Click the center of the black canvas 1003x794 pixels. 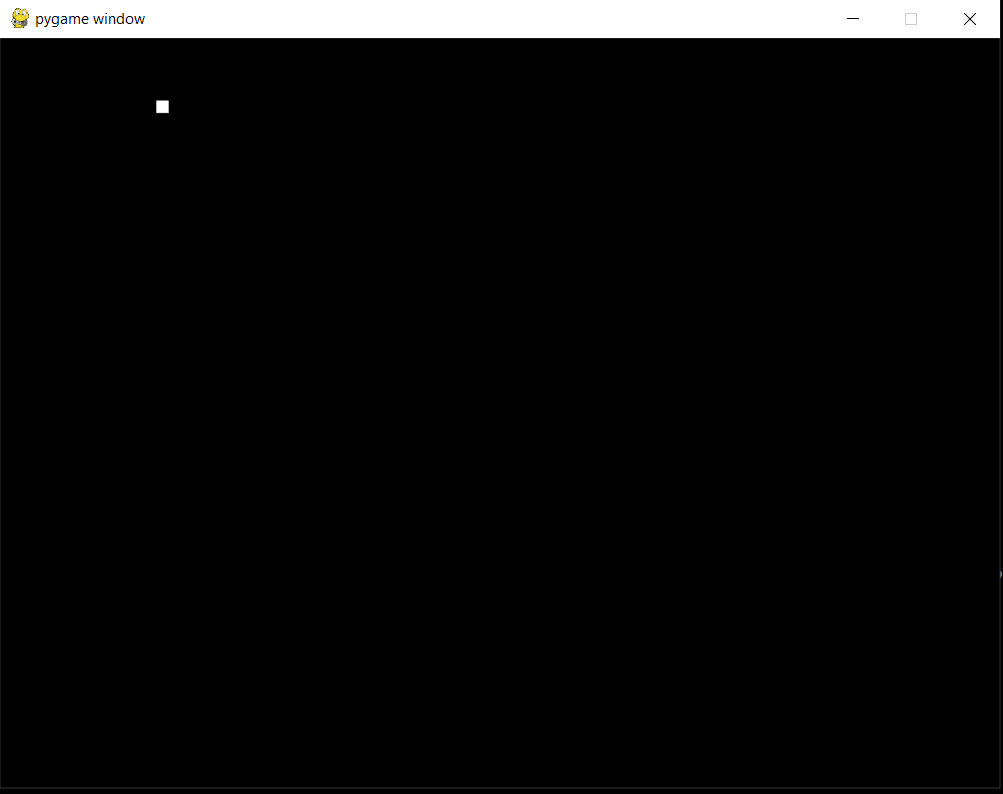coord(500,413)
